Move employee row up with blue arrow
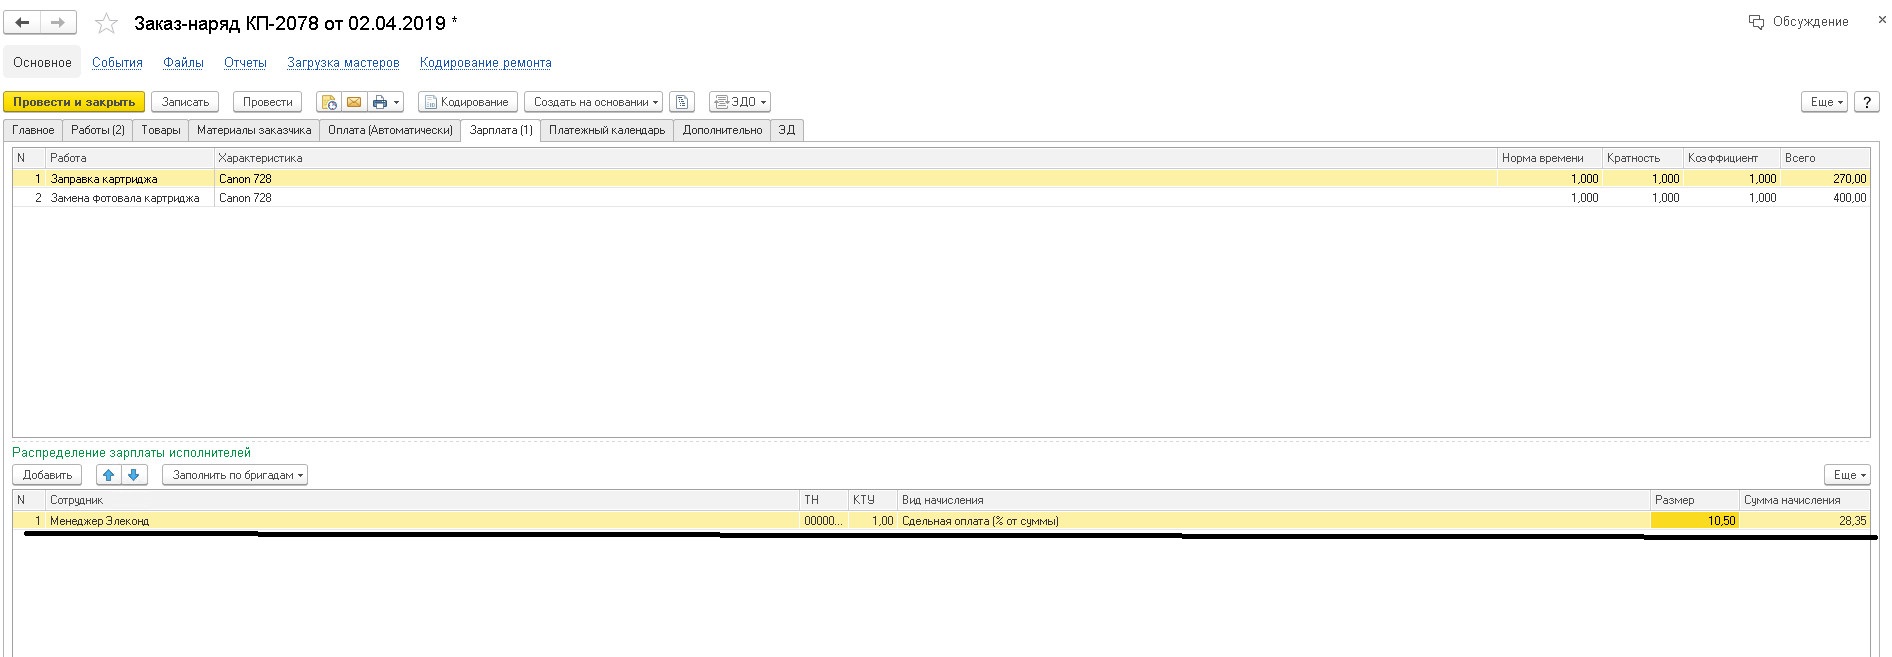Image resolution: width=1892 pixels, height=657 pixels. (x=109, y=475)
